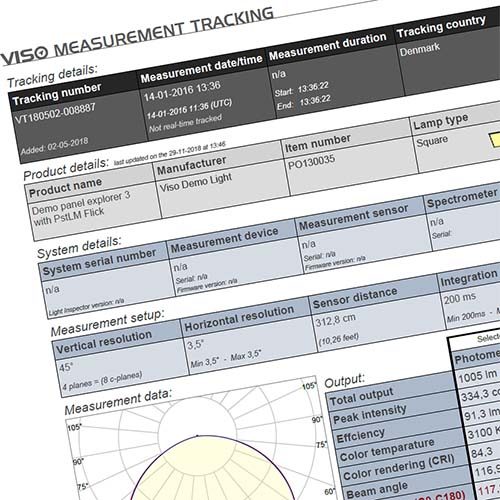Screen dimensions: 500x500
Task: Select item number 'PO130035'
Action: click(311, 162)
